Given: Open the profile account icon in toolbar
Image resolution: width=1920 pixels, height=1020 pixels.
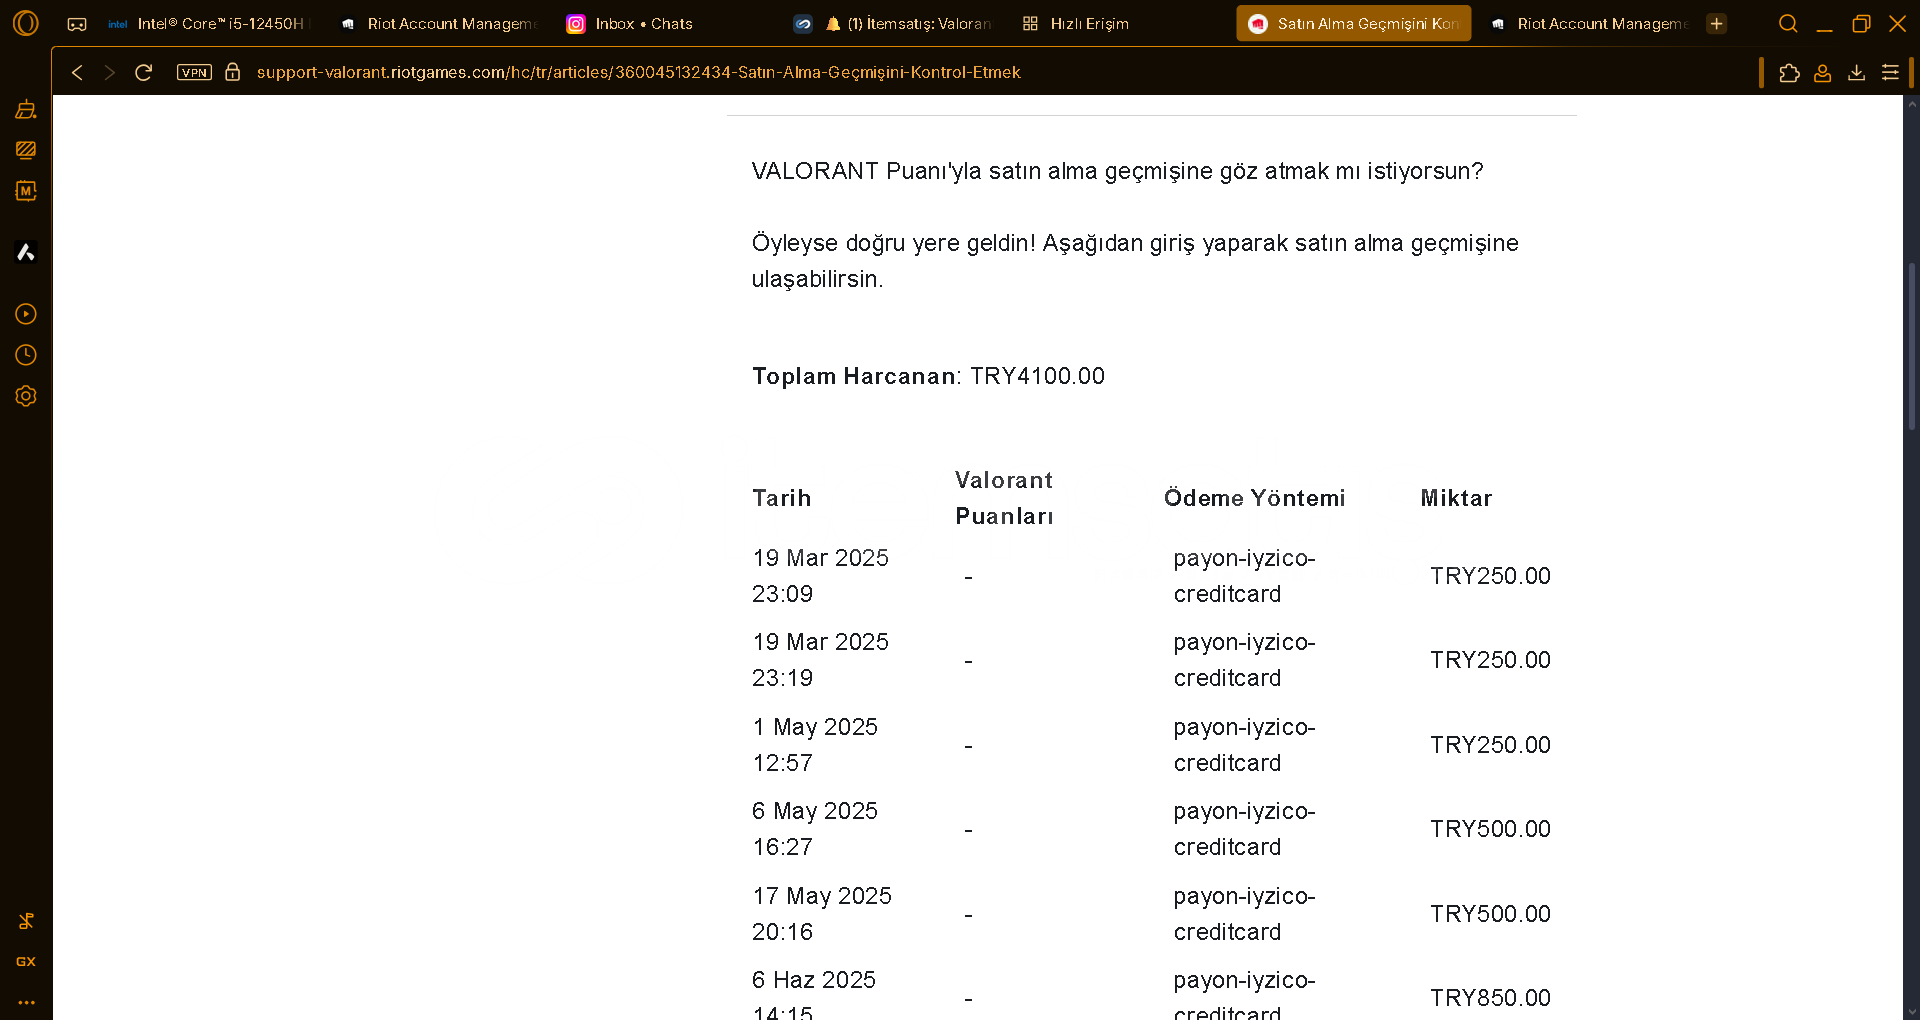Looking at the screenshot, I should tap(1823, 72).
